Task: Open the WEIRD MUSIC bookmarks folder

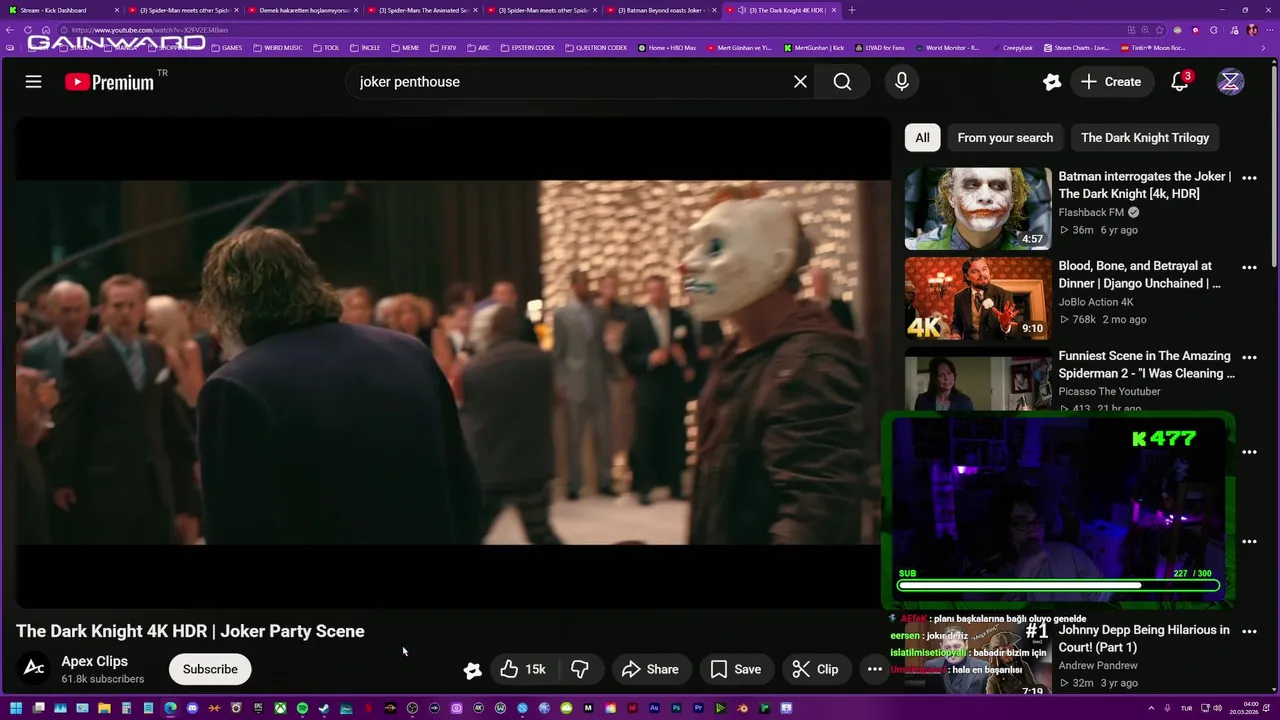Action: tap(278, 48)
